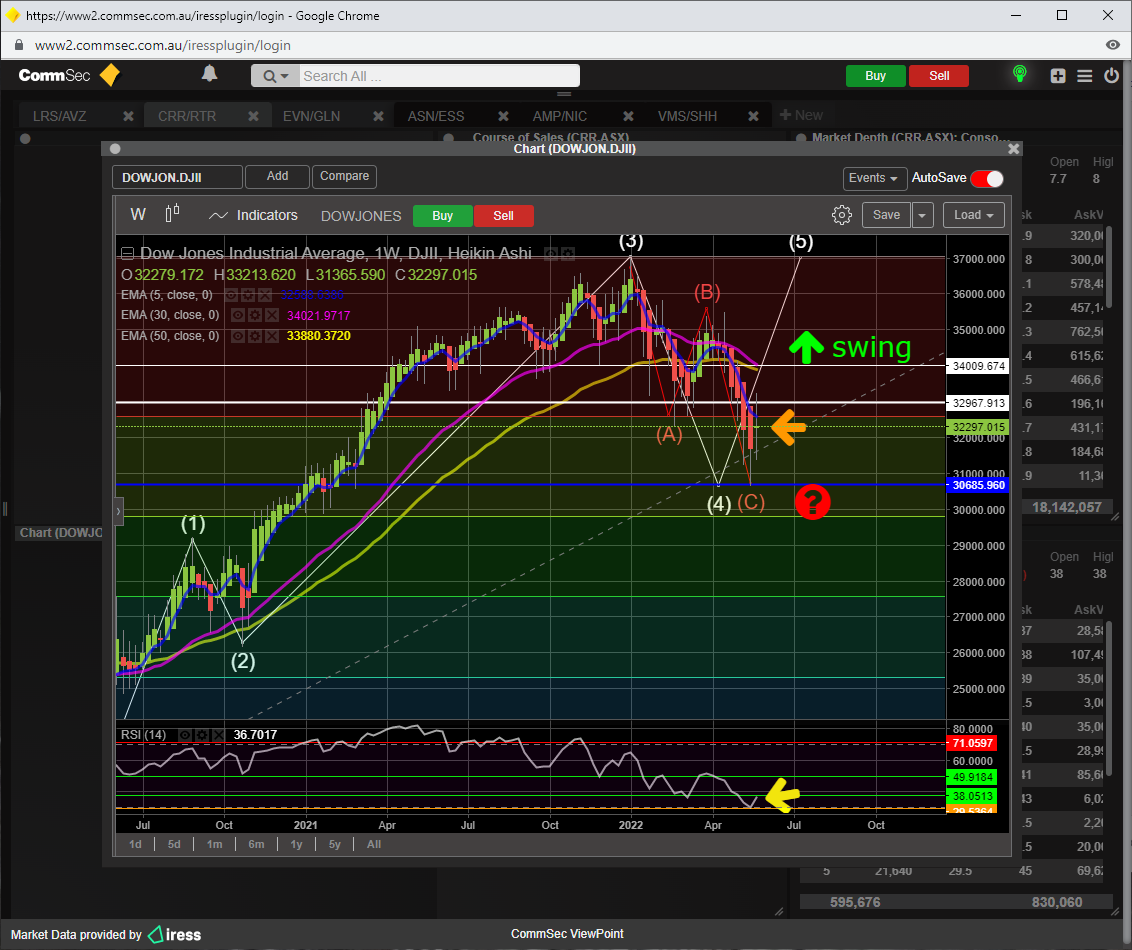Switch to the CRR/RTR tab

tap(187, 116)
